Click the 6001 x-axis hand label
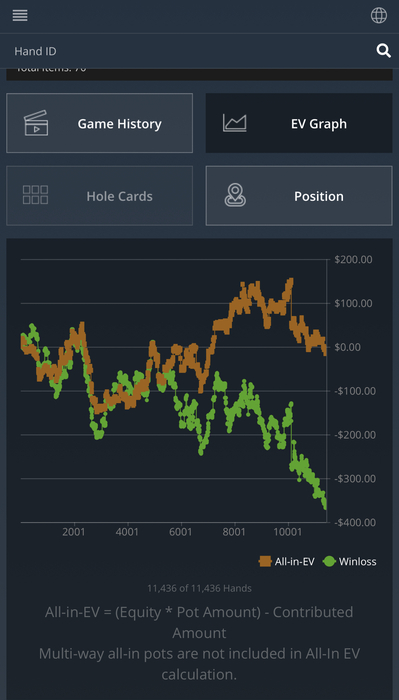This screenshot has height=700, width=399. coord(181,532)
